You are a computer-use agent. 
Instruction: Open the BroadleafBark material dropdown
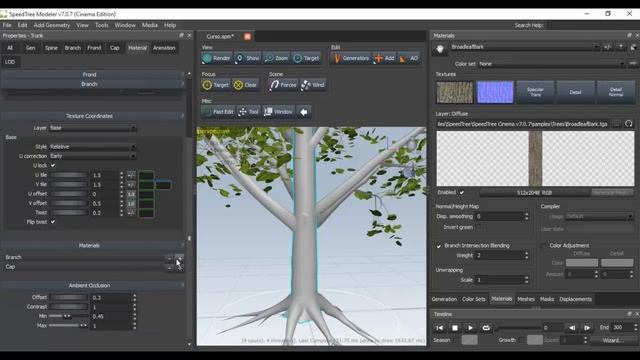(524, 47)
